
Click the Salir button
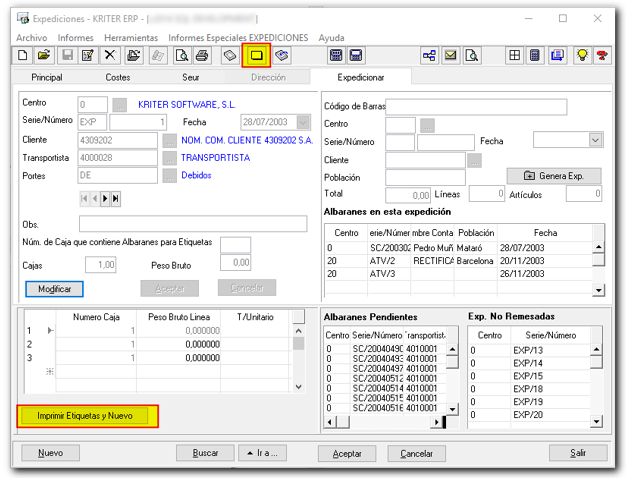point(578,453)
